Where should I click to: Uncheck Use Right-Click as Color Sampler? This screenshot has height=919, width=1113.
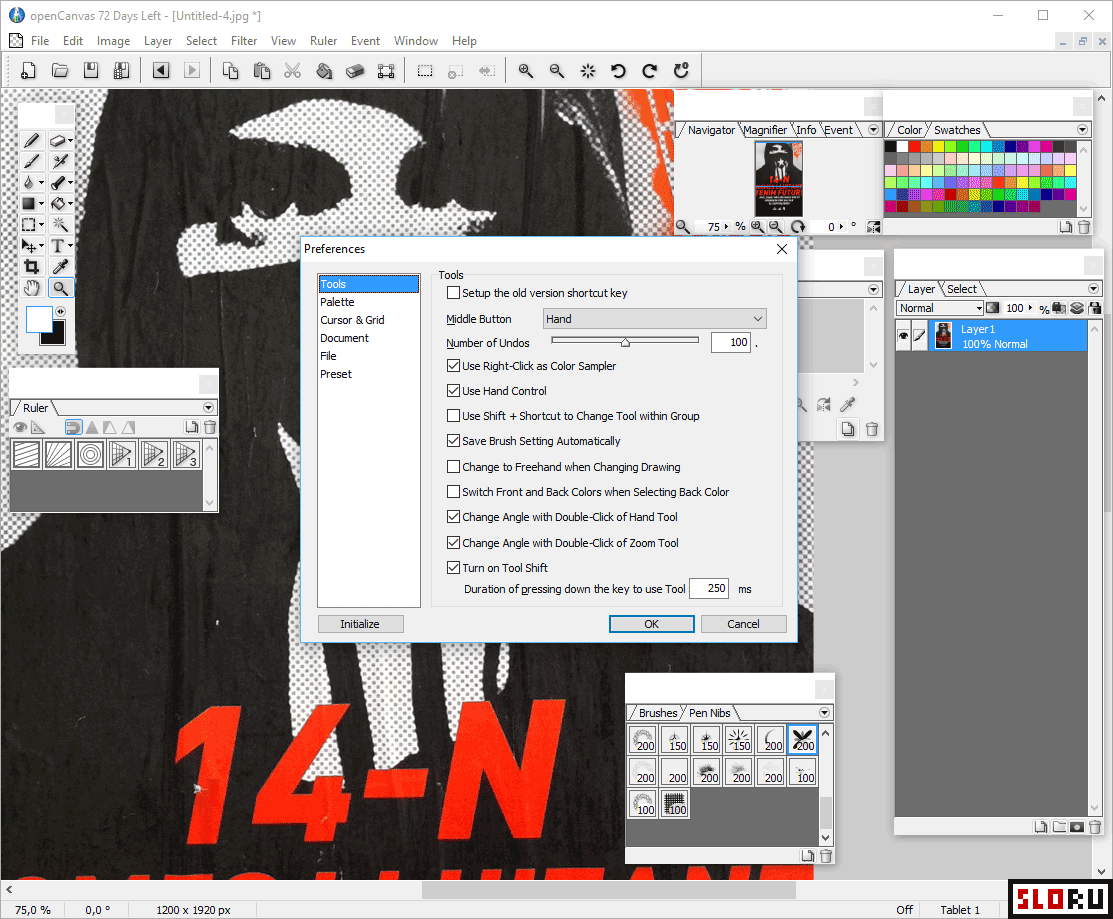click(453, 366)
